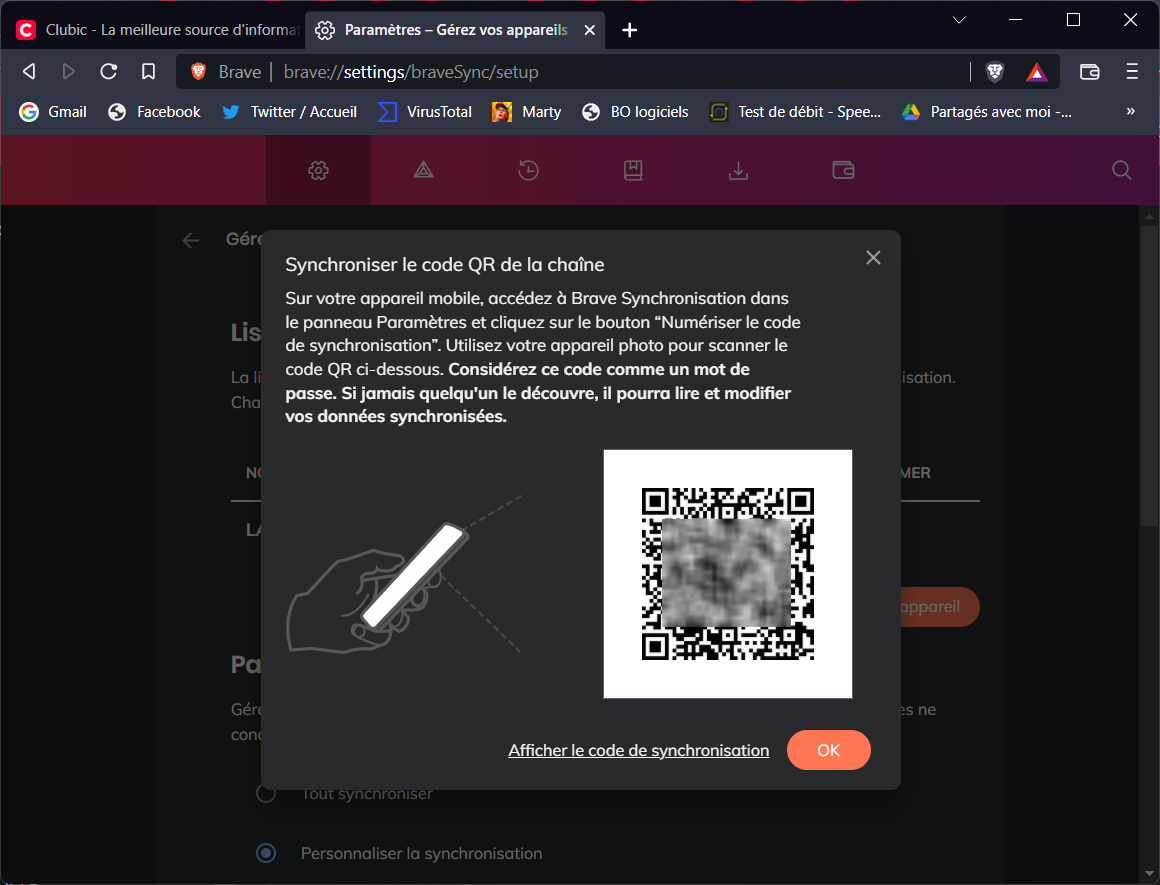
Task: Open the Gmail bookmark
Action: (x=53, y=112)
